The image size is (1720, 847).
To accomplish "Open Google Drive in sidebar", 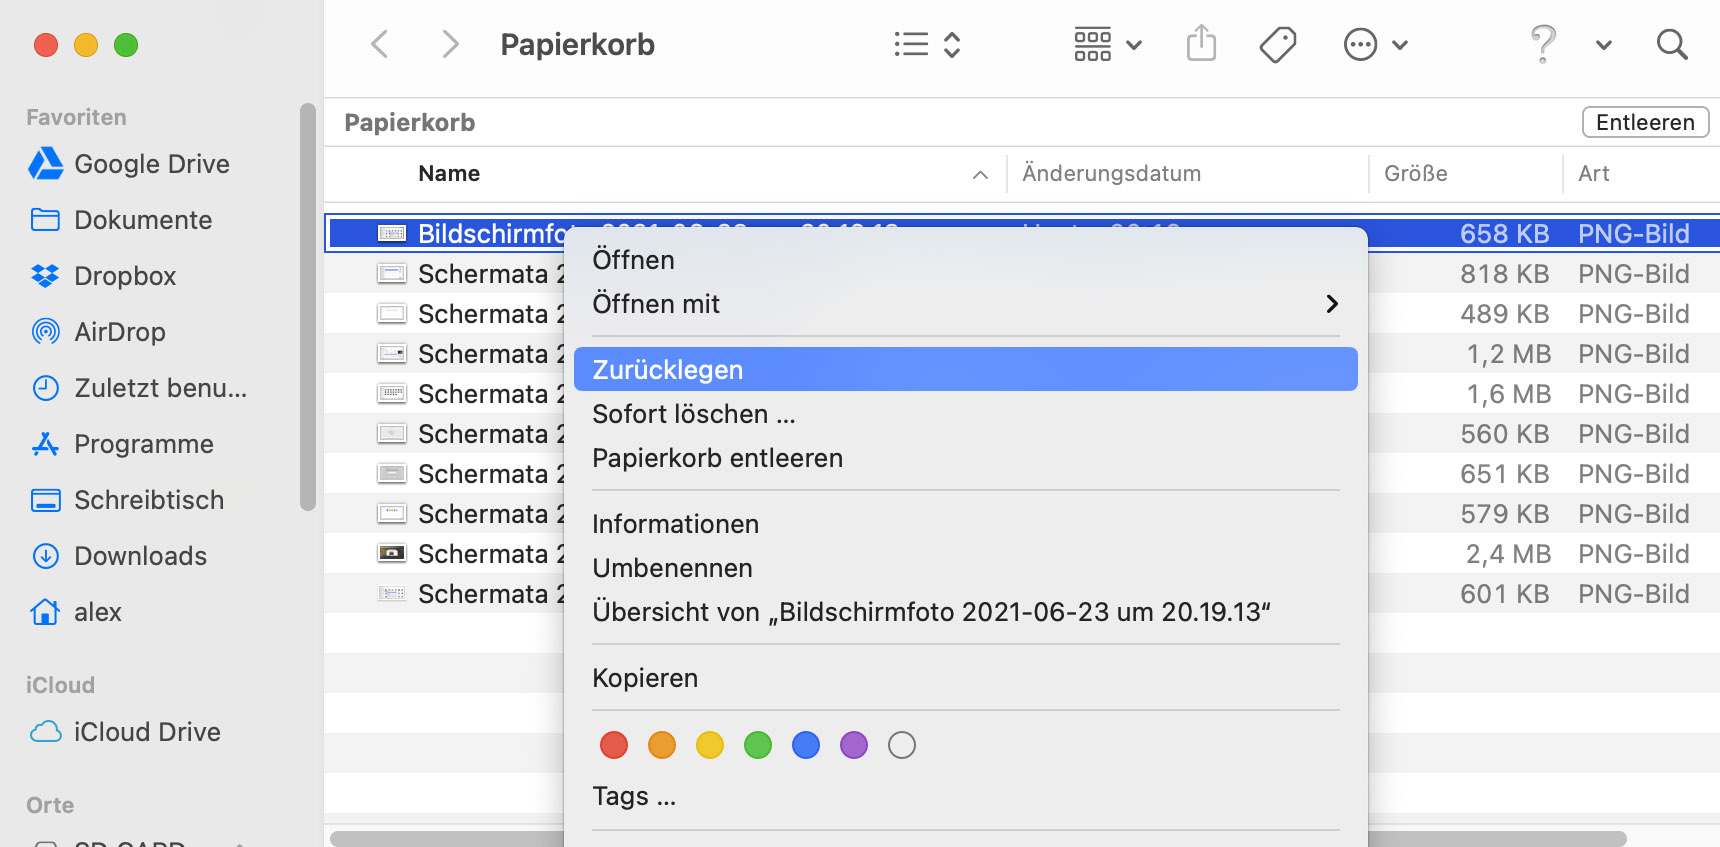I will [x=129, y=164].
